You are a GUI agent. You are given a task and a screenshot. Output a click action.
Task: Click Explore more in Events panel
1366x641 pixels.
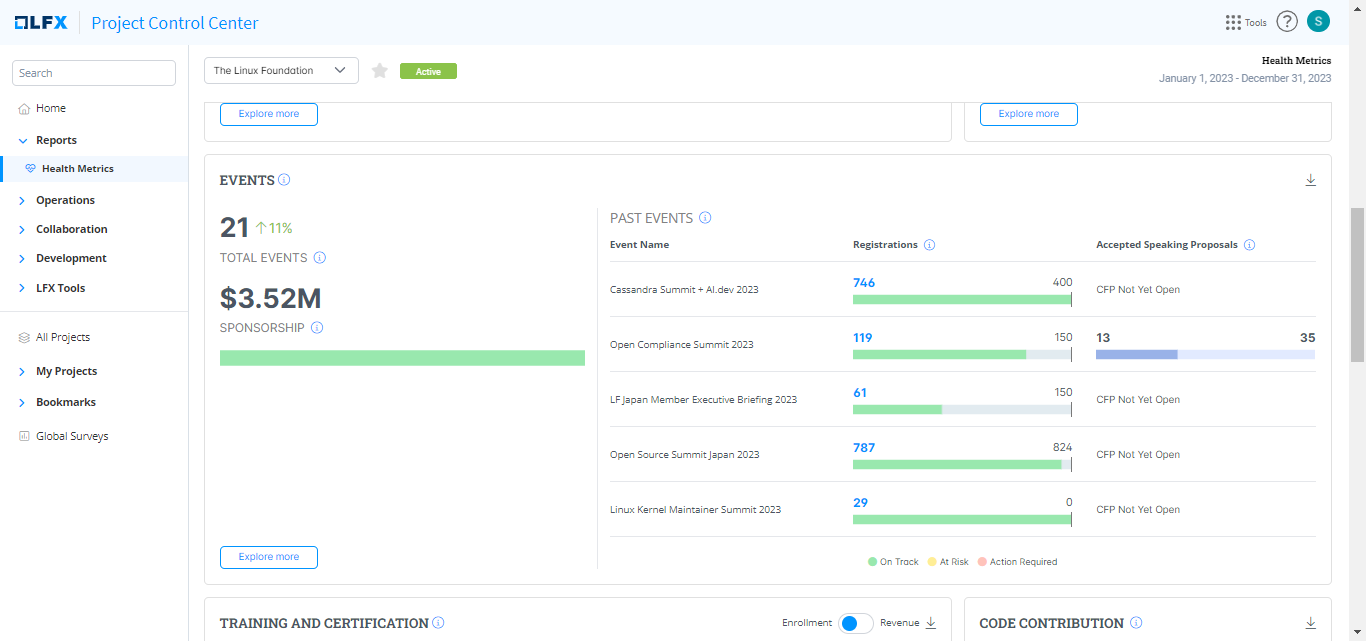[268, 557]
